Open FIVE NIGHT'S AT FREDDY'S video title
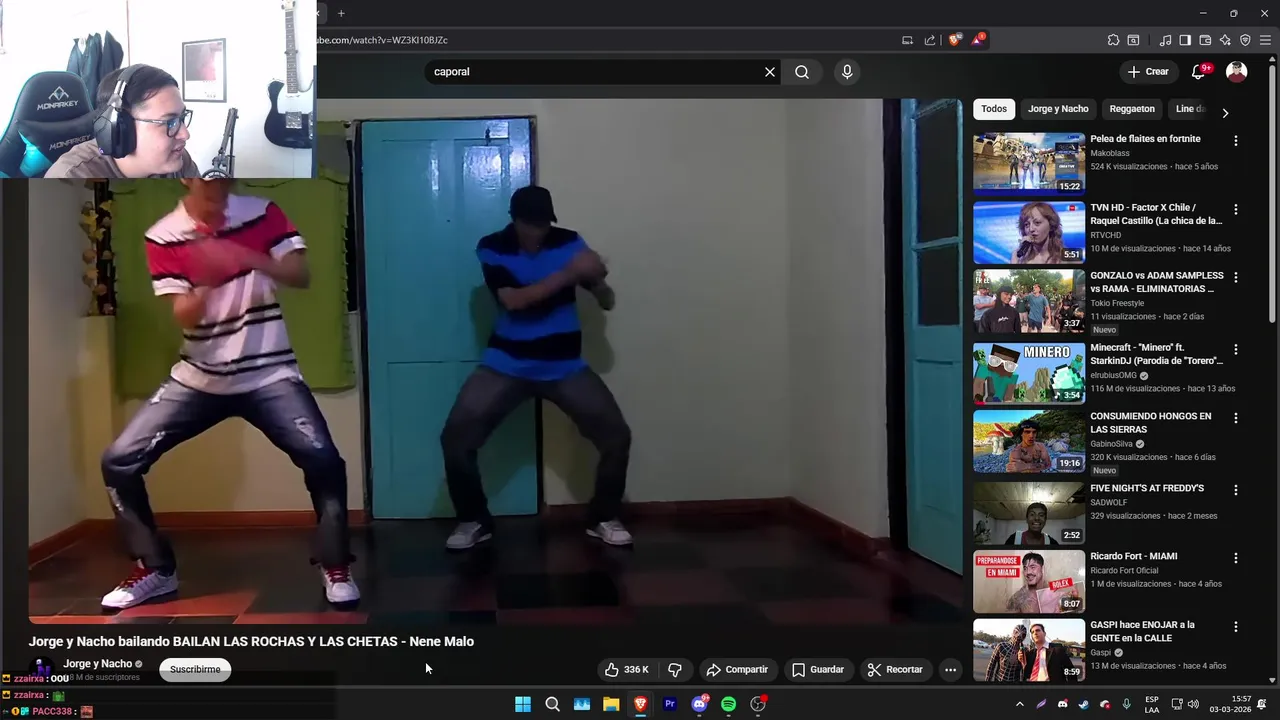 pos(1147,488)
